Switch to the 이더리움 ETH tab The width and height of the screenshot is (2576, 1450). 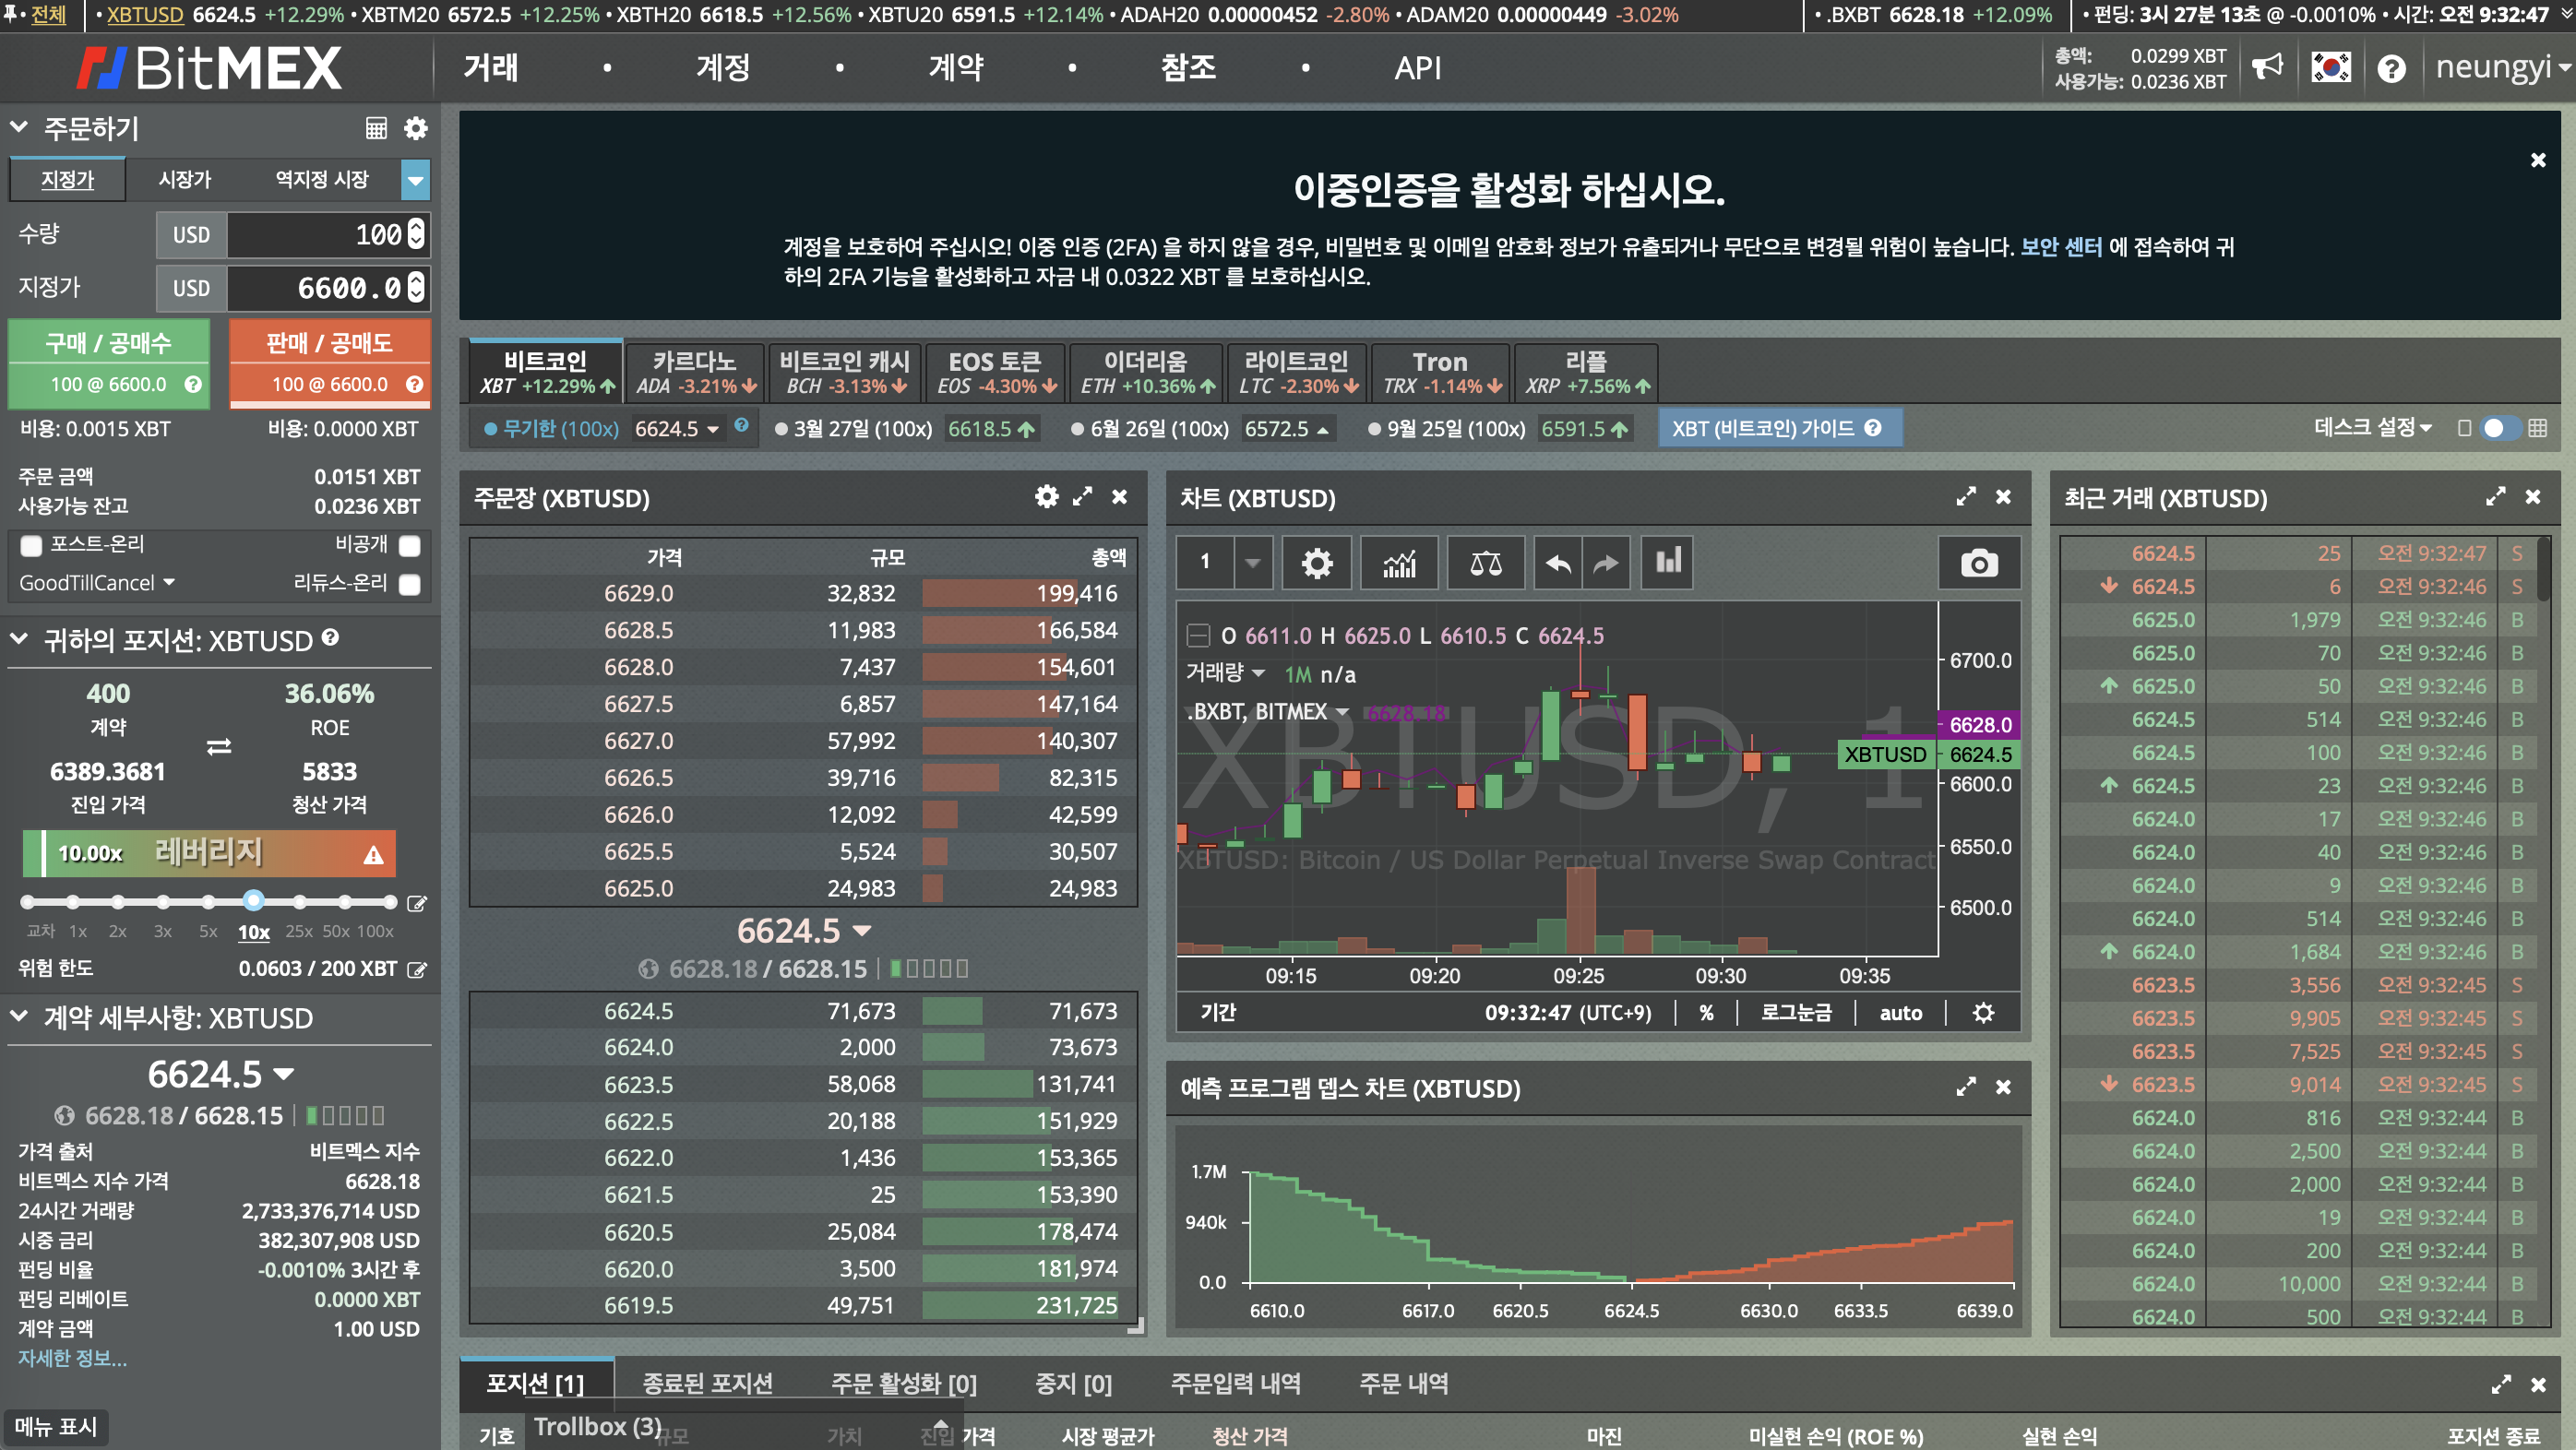1146,372
